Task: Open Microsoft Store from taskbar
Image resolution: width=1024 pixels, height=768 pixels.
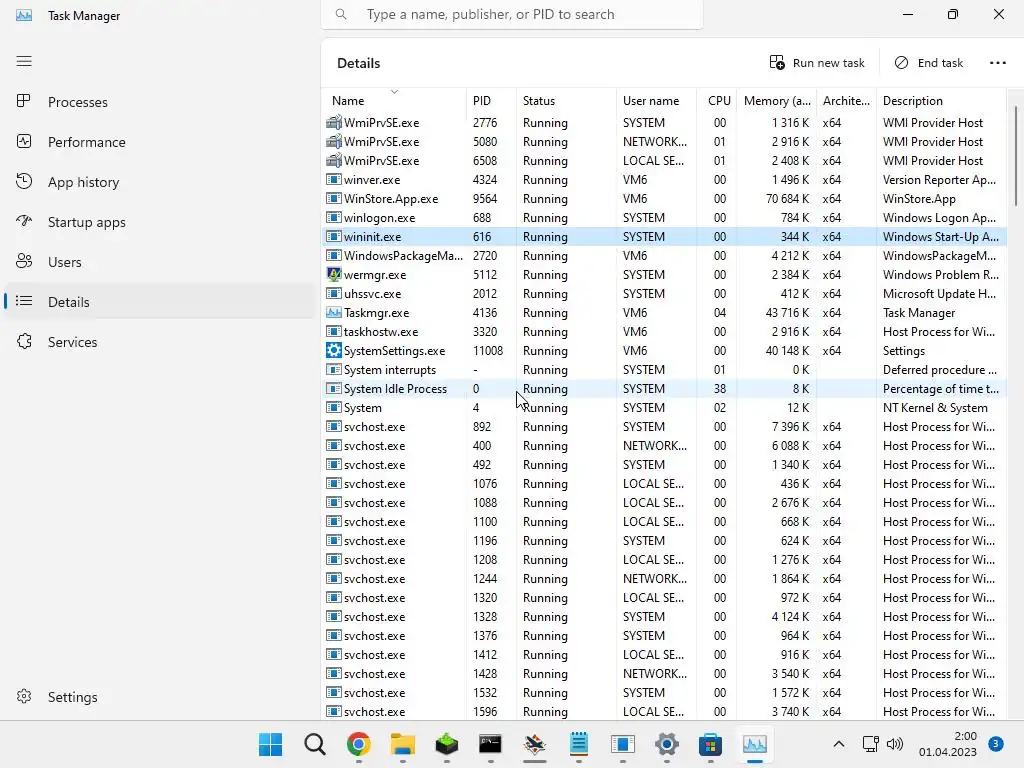Action: pos(711,744)
